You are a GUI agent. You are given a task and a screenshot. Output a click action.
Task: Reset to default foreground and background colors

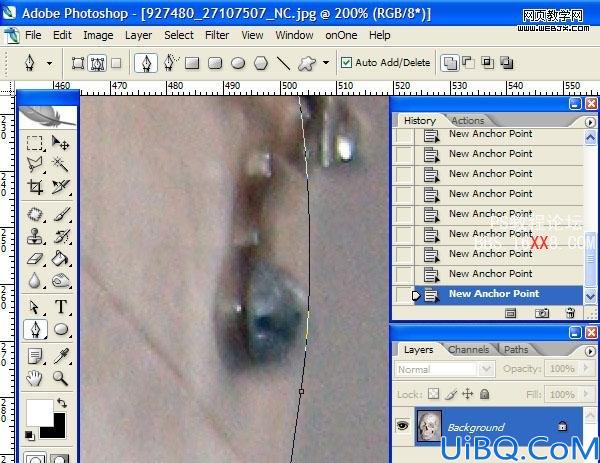(x=29, y=435)
